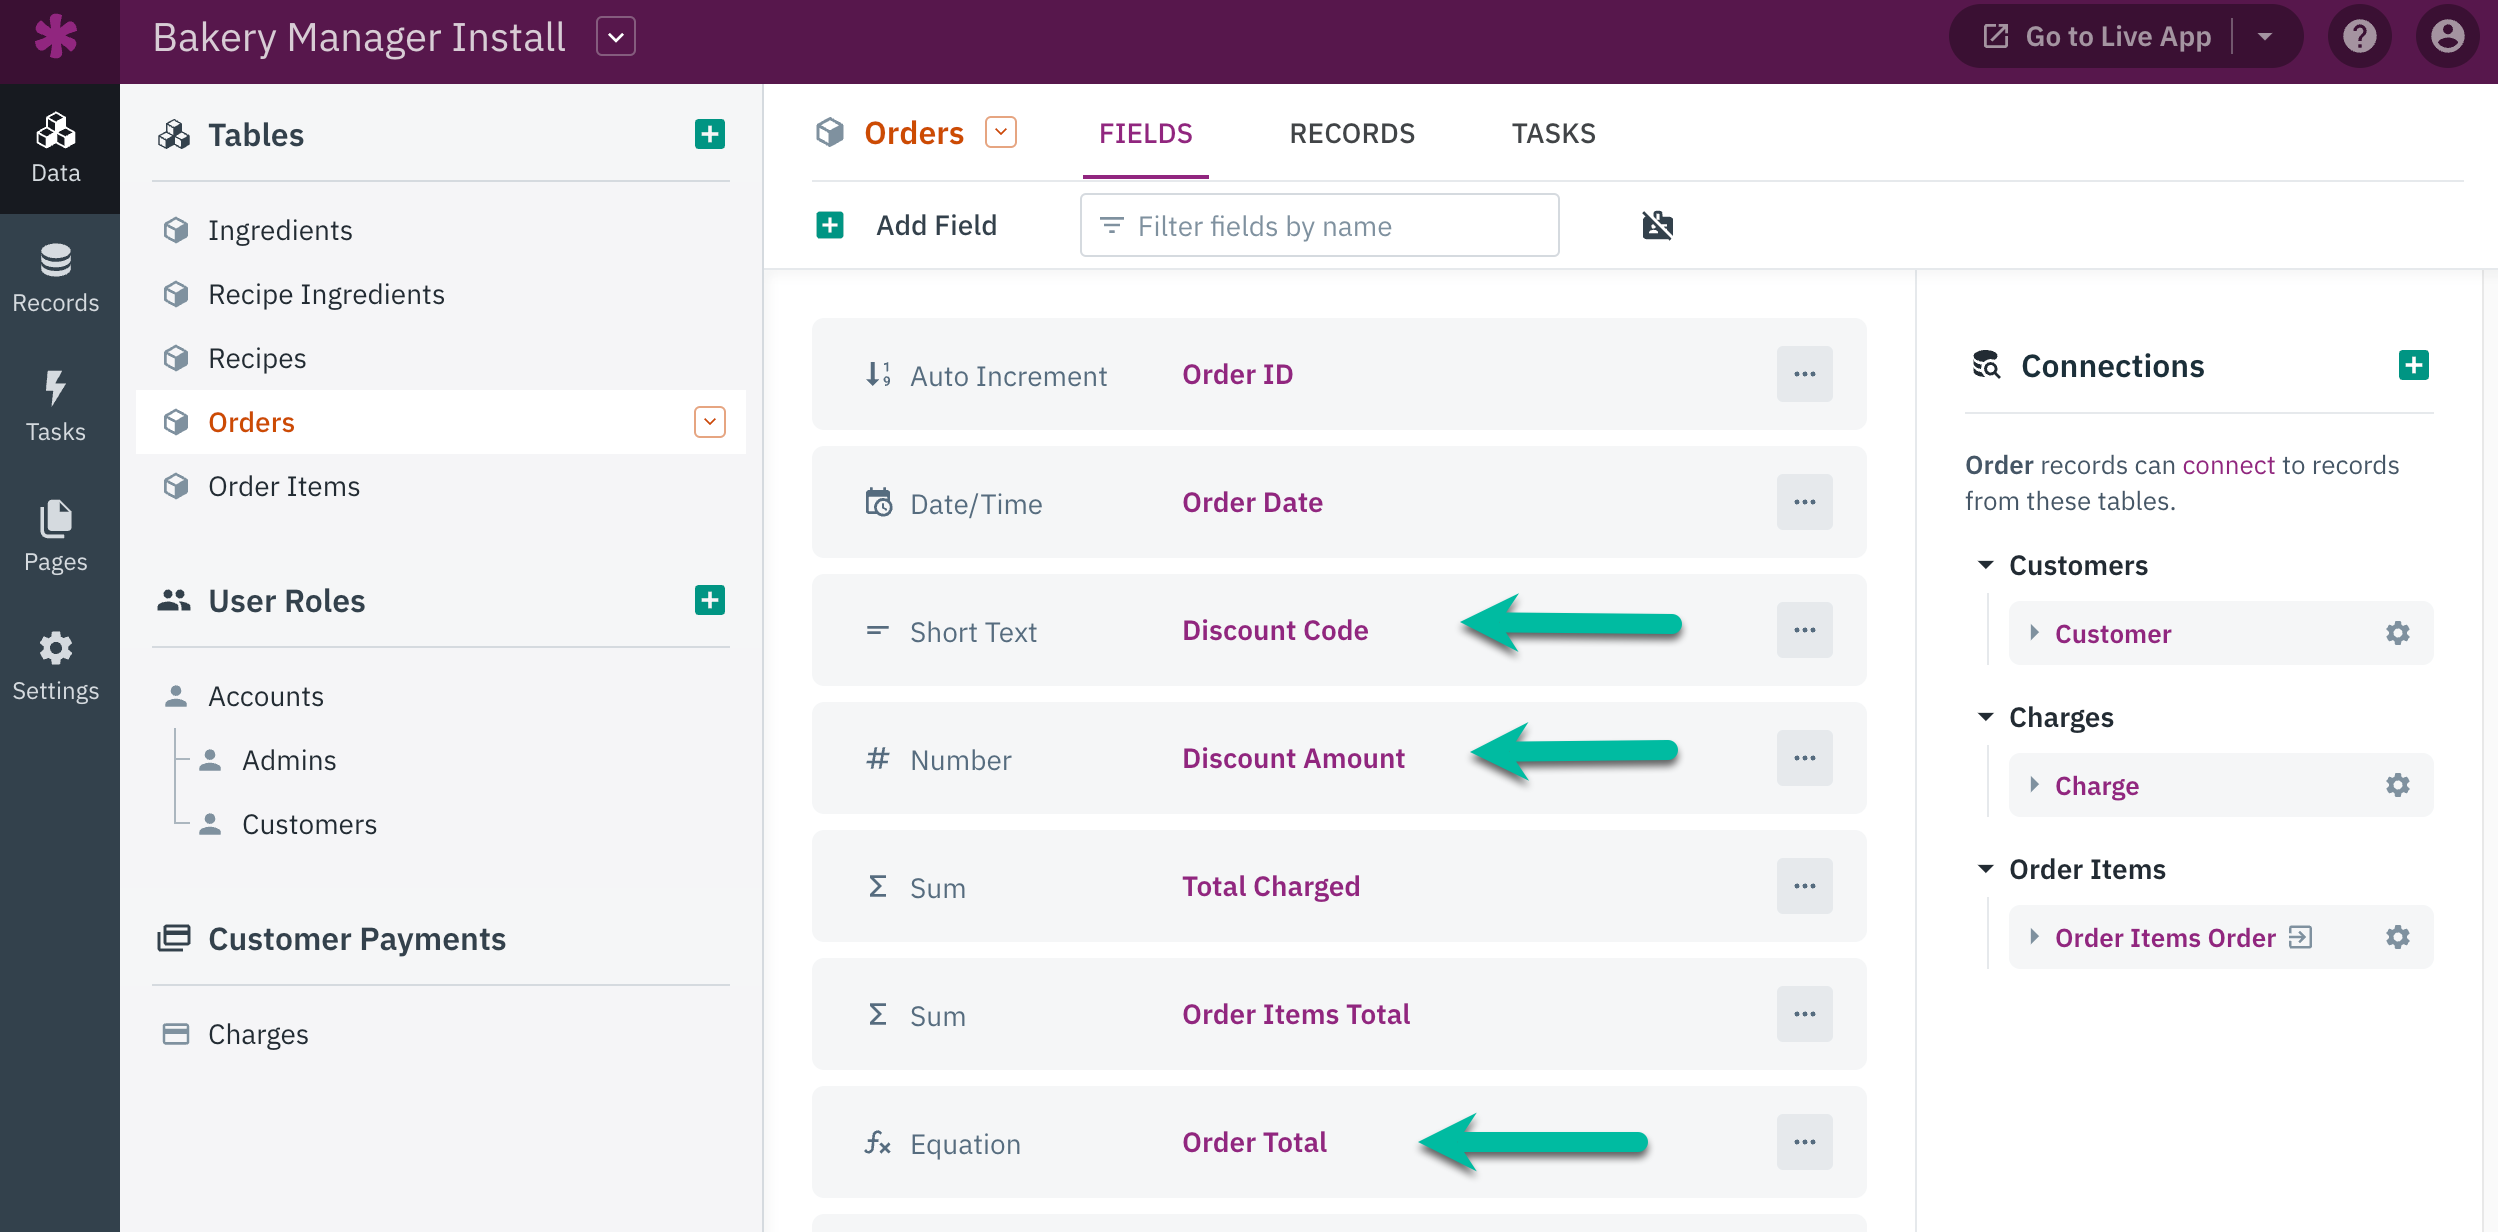The image size is (2498, 1232).
Task: Click the hidden fields icon beside the filter box
Action: pyautogui.click(x=1656, y=225)
